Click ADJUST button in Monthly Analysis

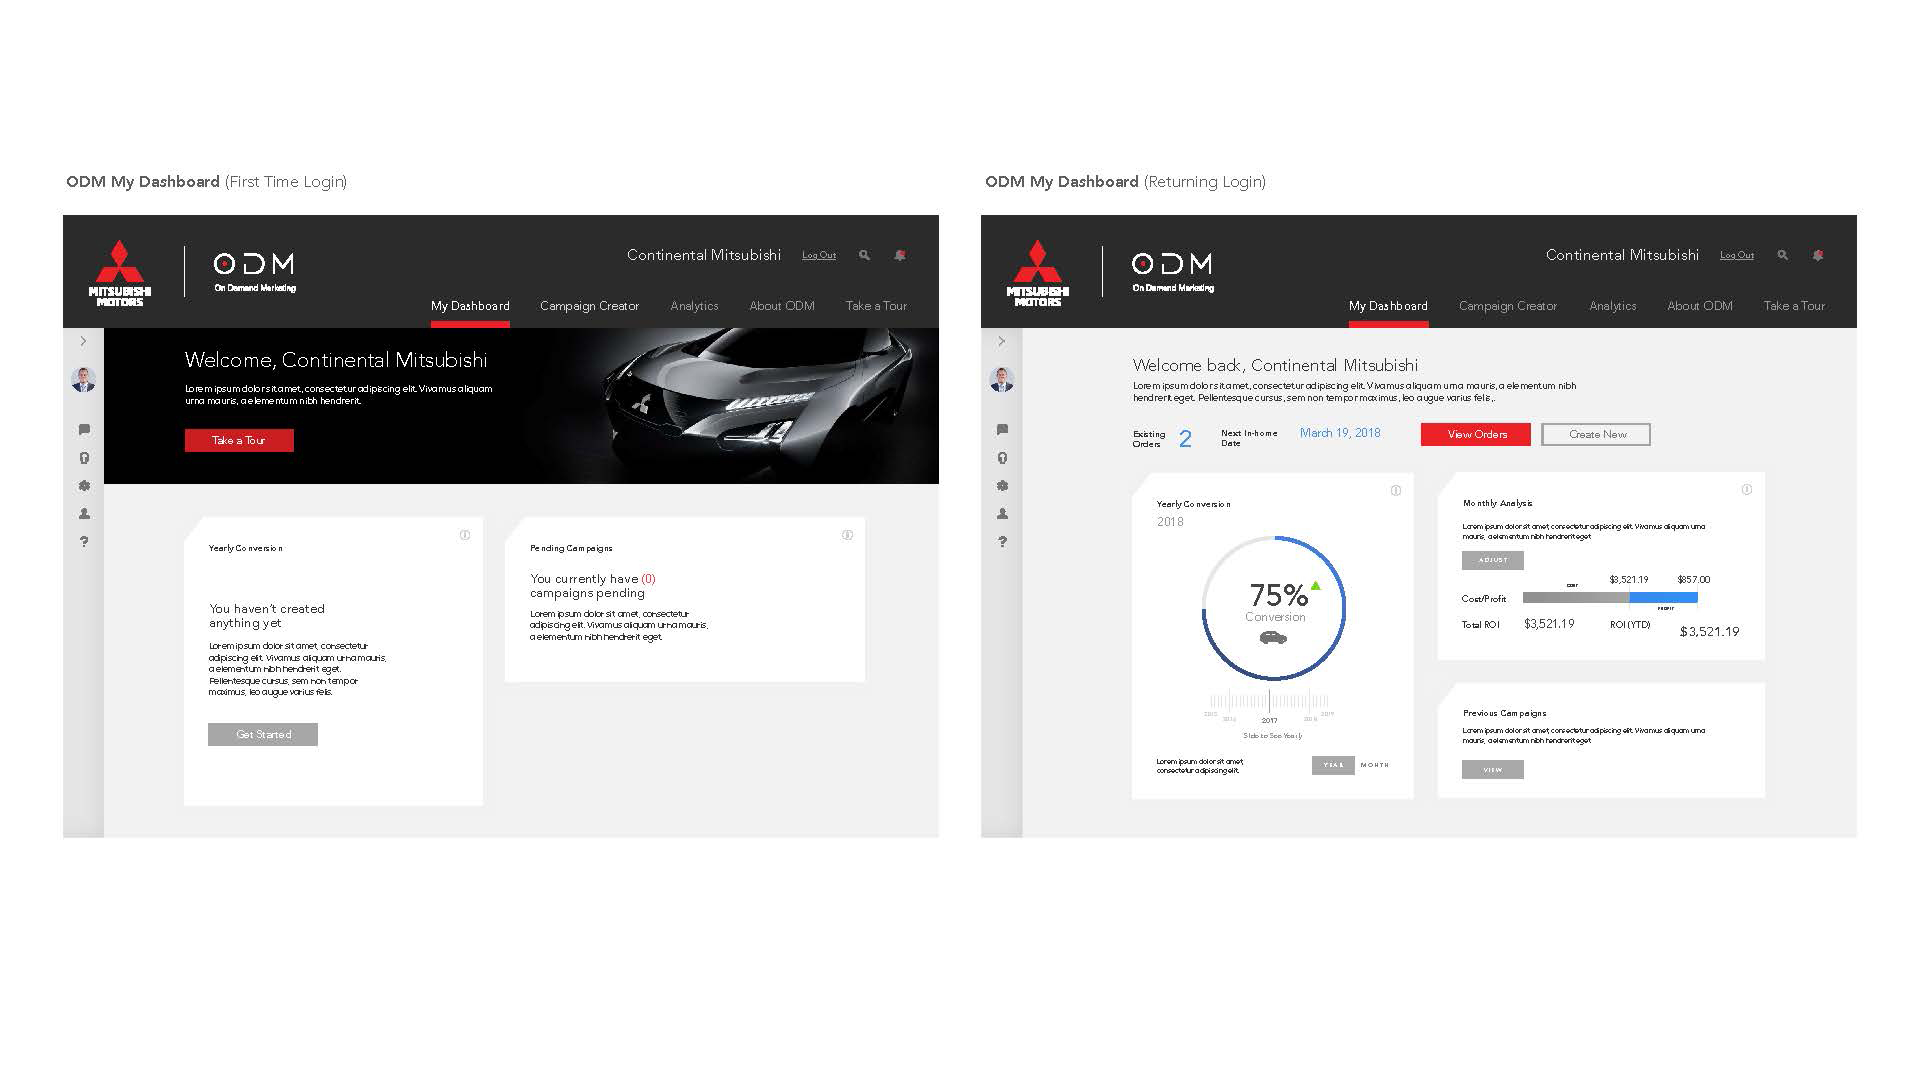[x=1493, y=560]
